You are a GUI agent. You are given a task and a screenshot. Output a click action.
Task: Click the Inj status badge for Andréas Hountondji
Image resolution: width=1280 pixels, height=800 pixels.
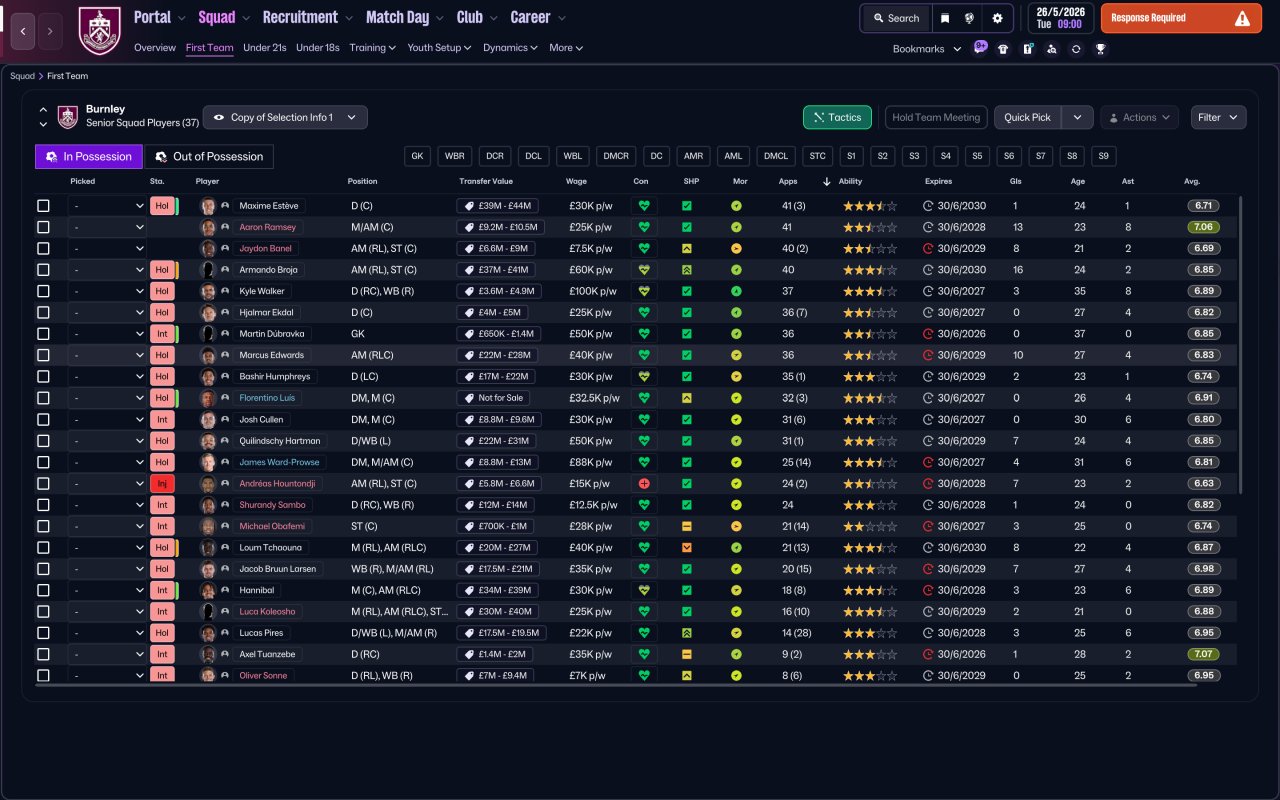pyautogui.click(x=162, y=483)
